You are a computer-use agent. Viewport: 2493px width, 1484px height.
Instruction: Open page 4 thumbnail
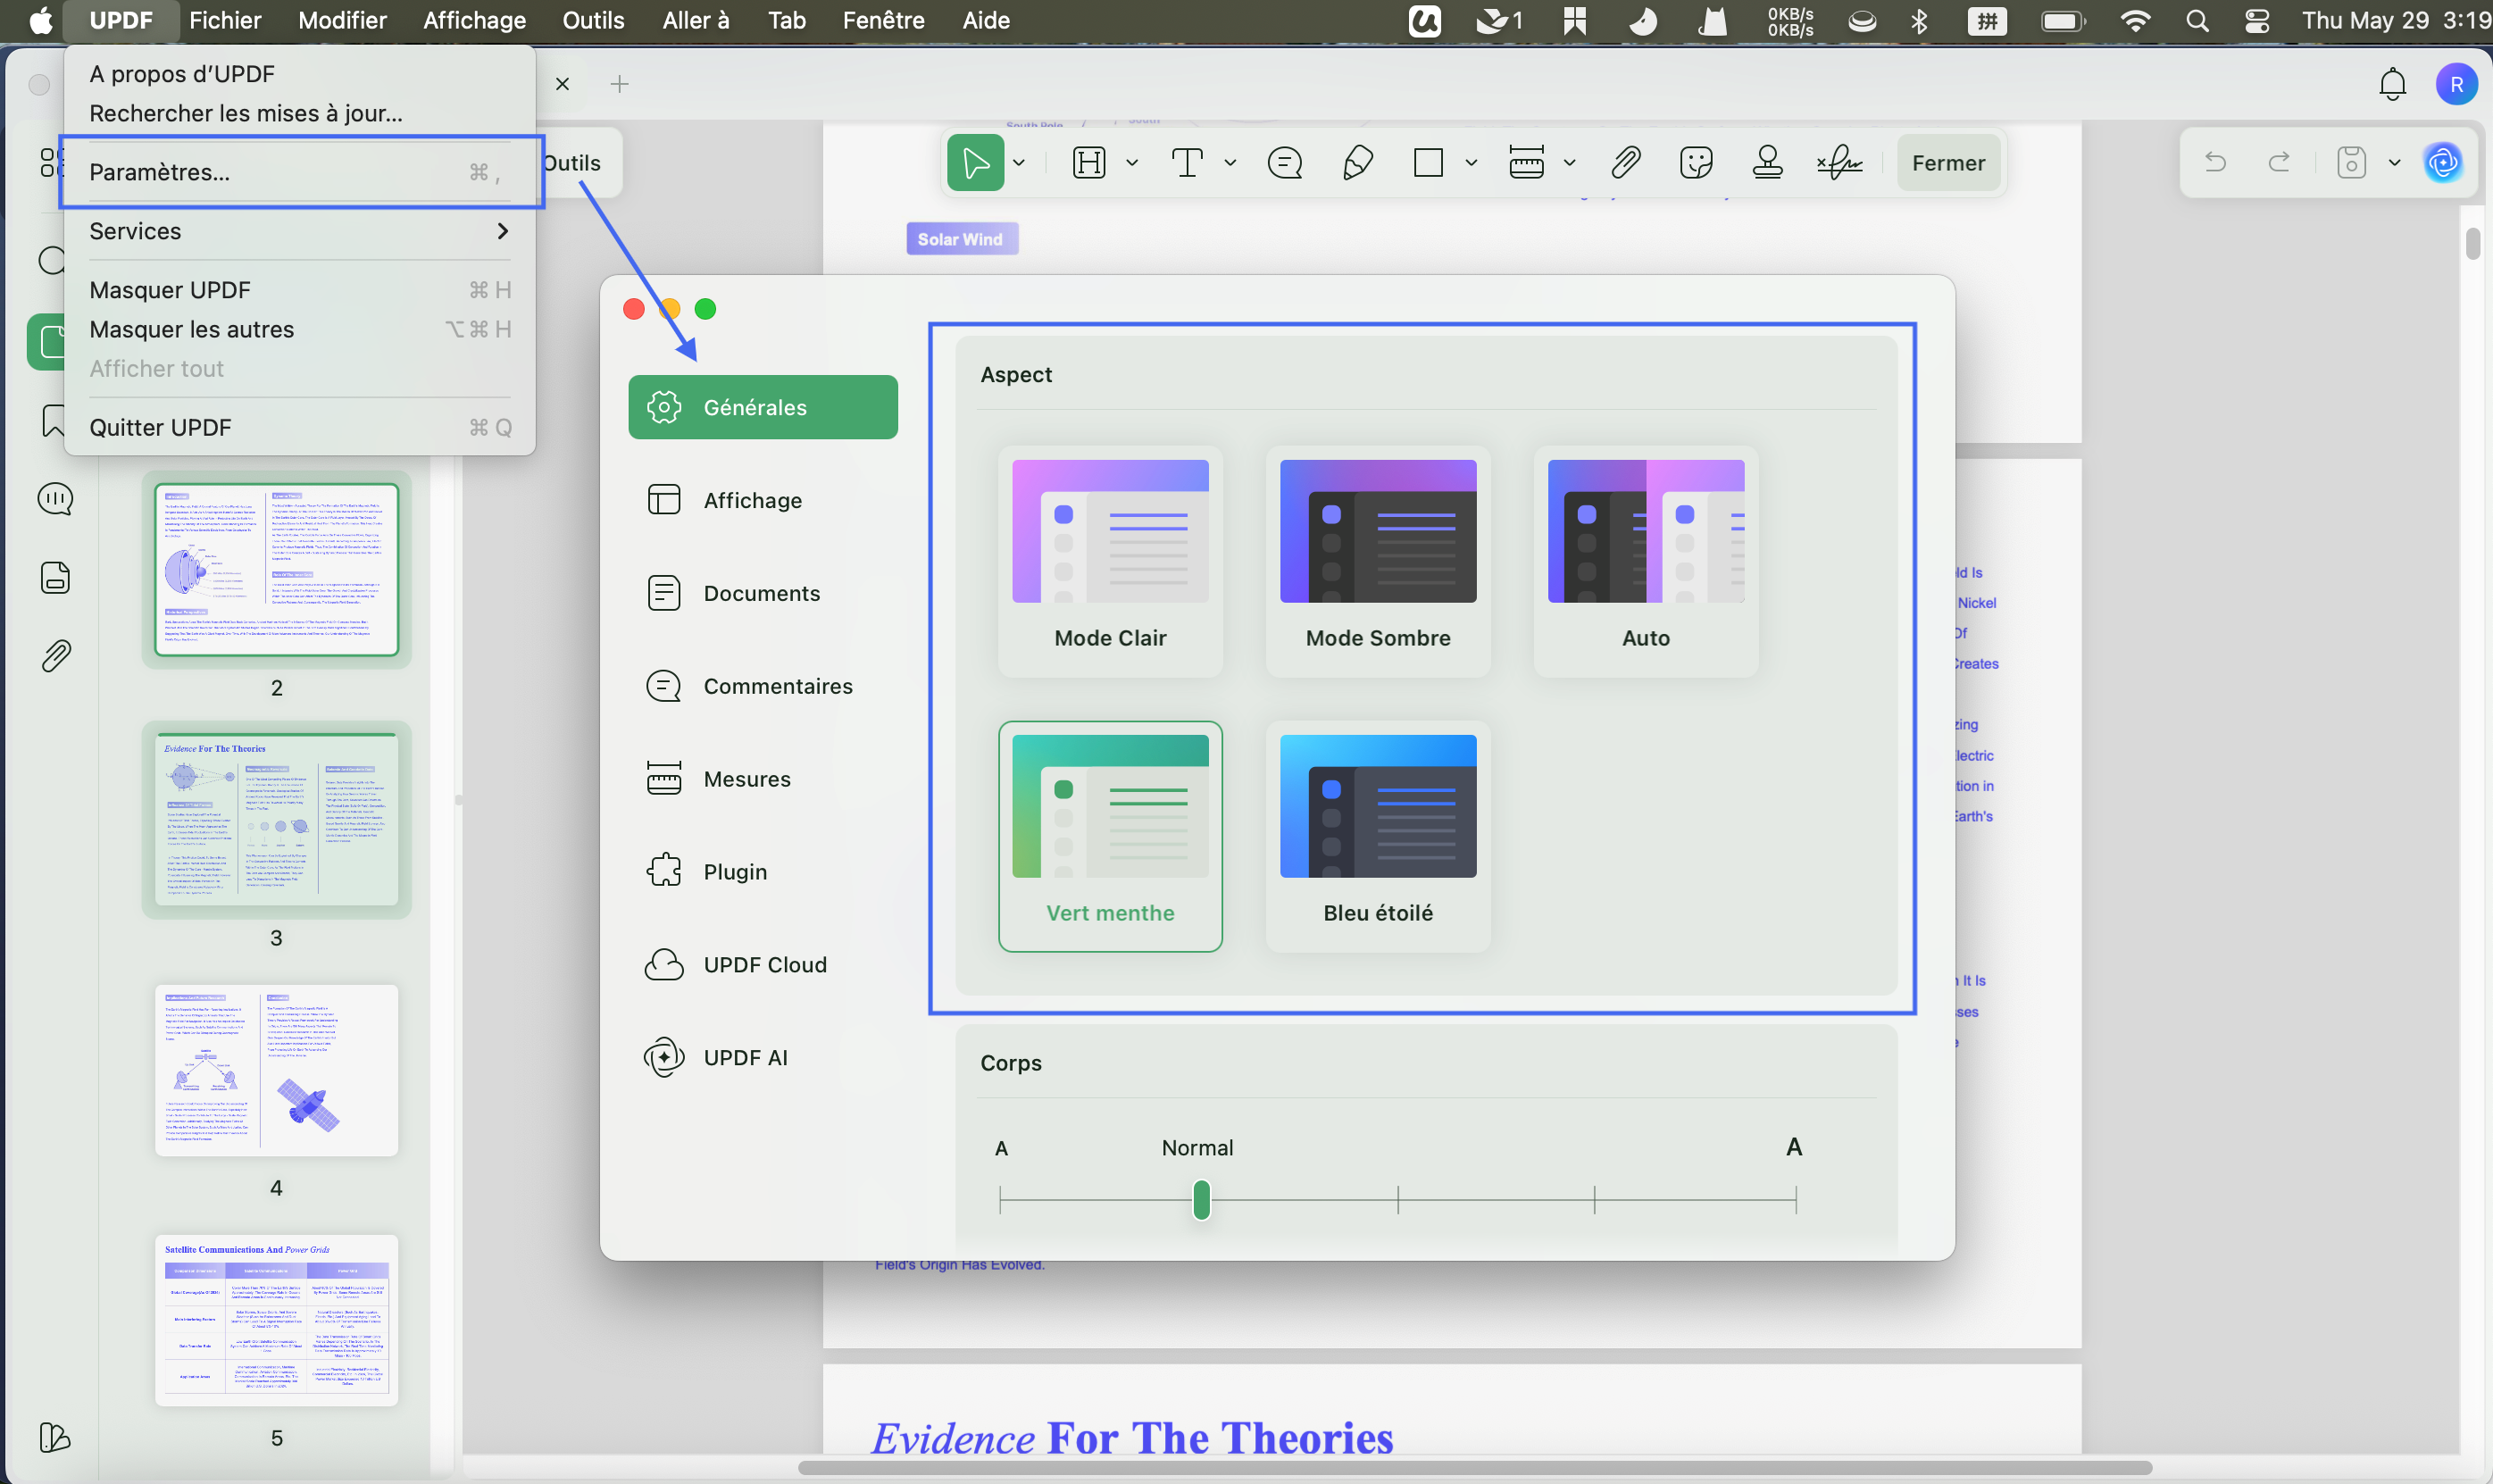tap(276, 1070)
